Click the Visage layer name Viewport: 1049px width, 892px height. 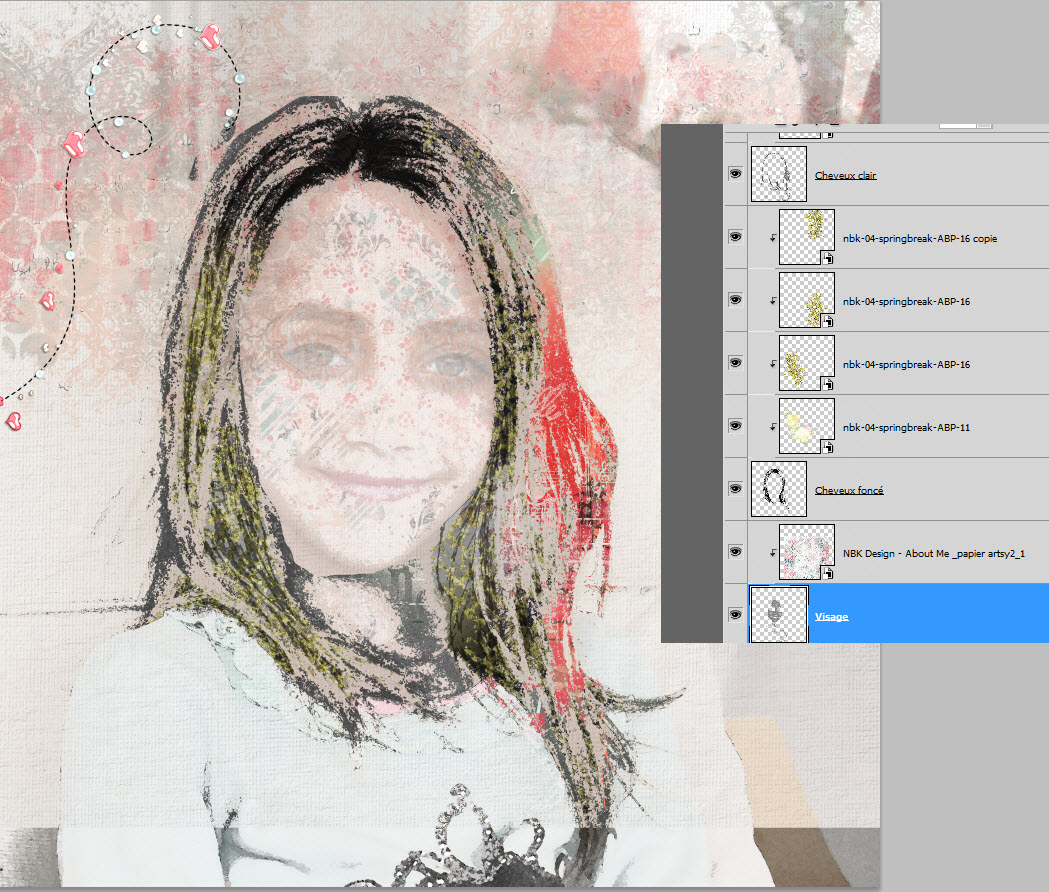[x=831, y=616]
